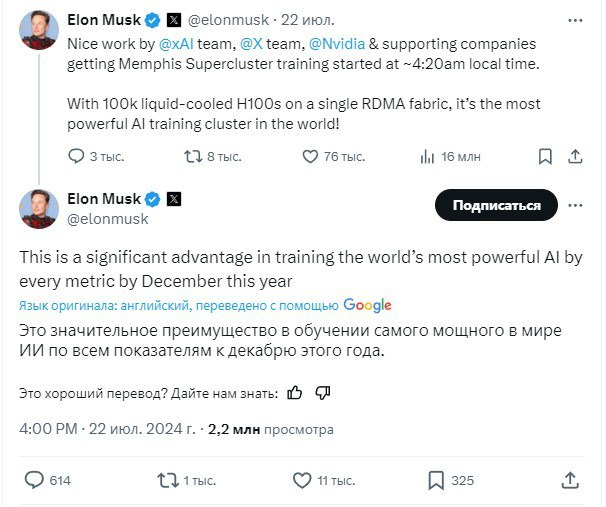Open the 4:00 PM · 22 июл. 2024 timestamp

[x=108, y=429]
